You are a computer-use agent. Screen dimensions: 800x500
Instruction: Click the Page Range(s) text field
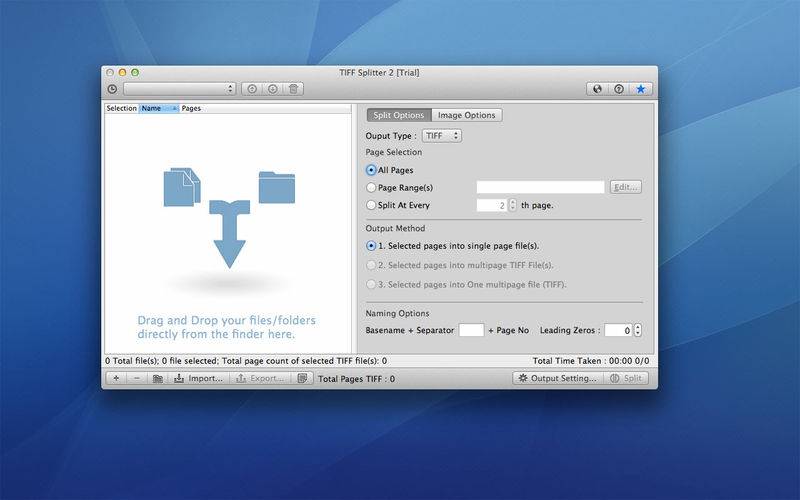(540, 187)
